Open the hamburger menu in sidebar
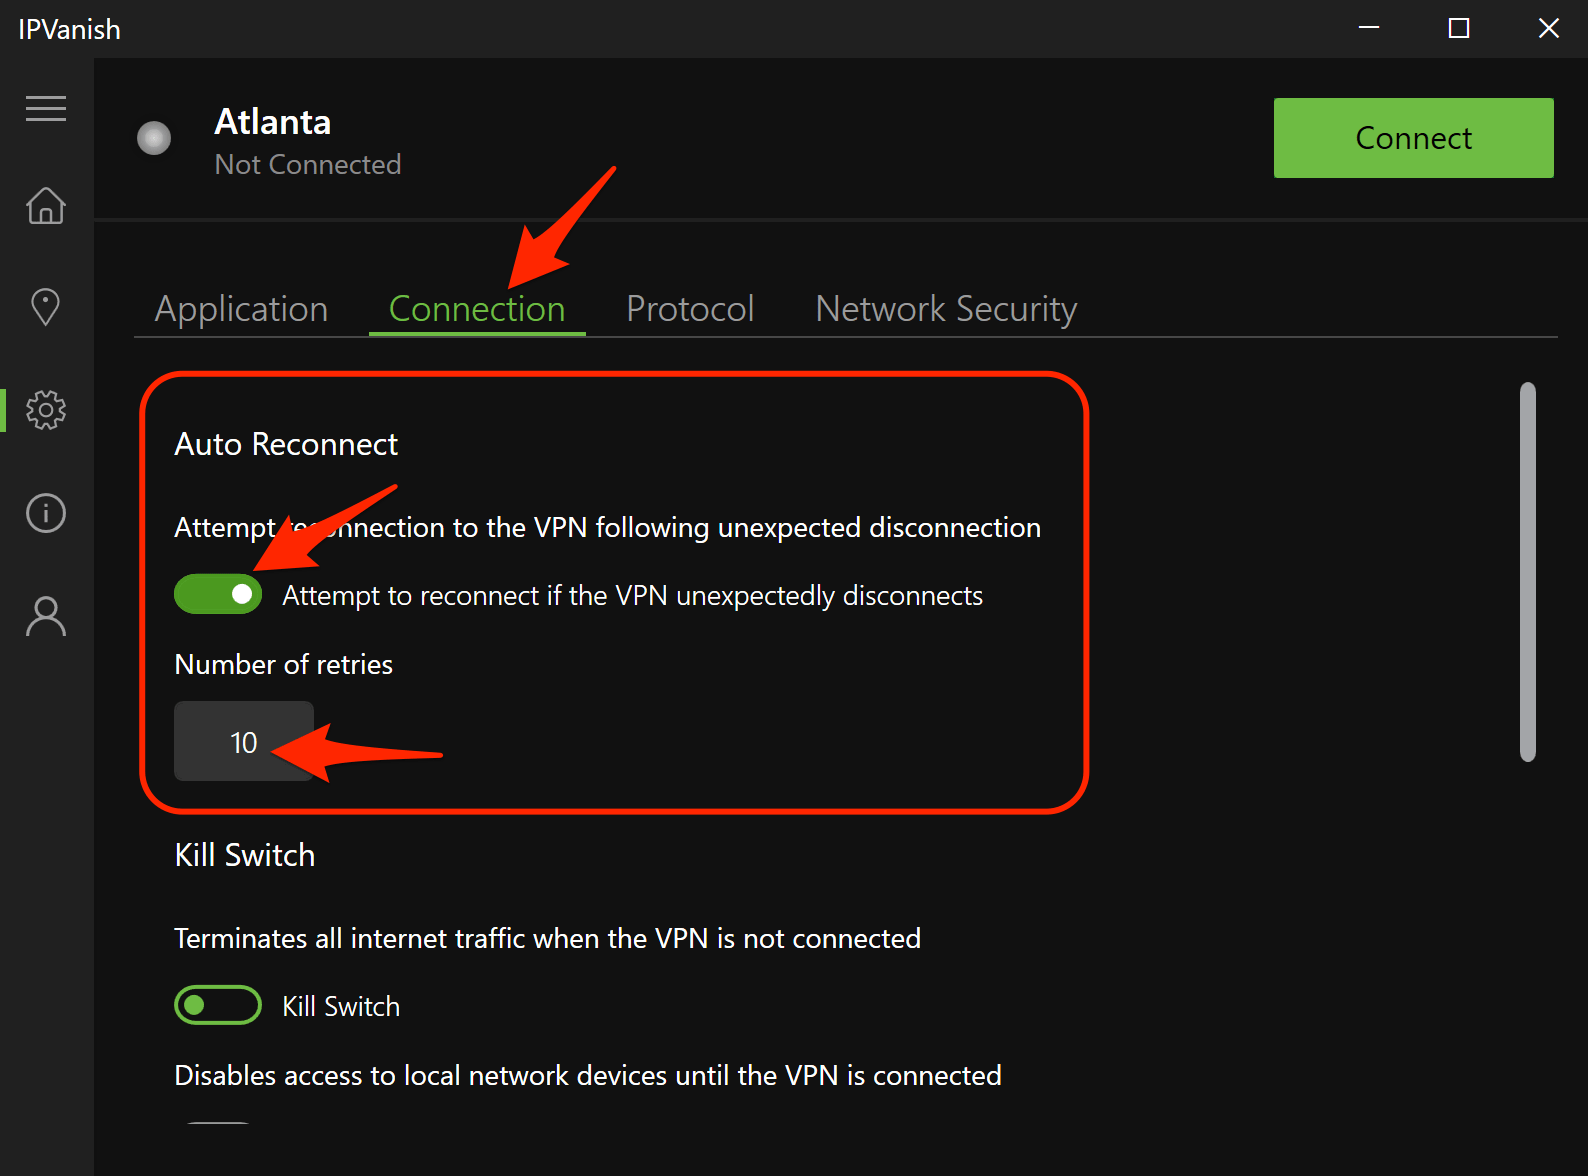The height and width of the screenshot is (1176, 1588). [x=46, y=108]
